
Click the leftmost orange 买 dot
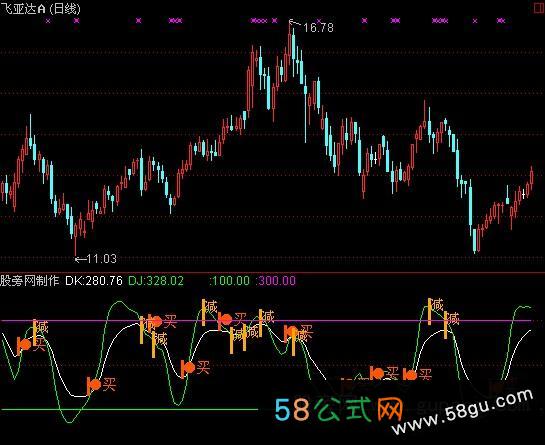pyautogui.click(x=25, y=345)
